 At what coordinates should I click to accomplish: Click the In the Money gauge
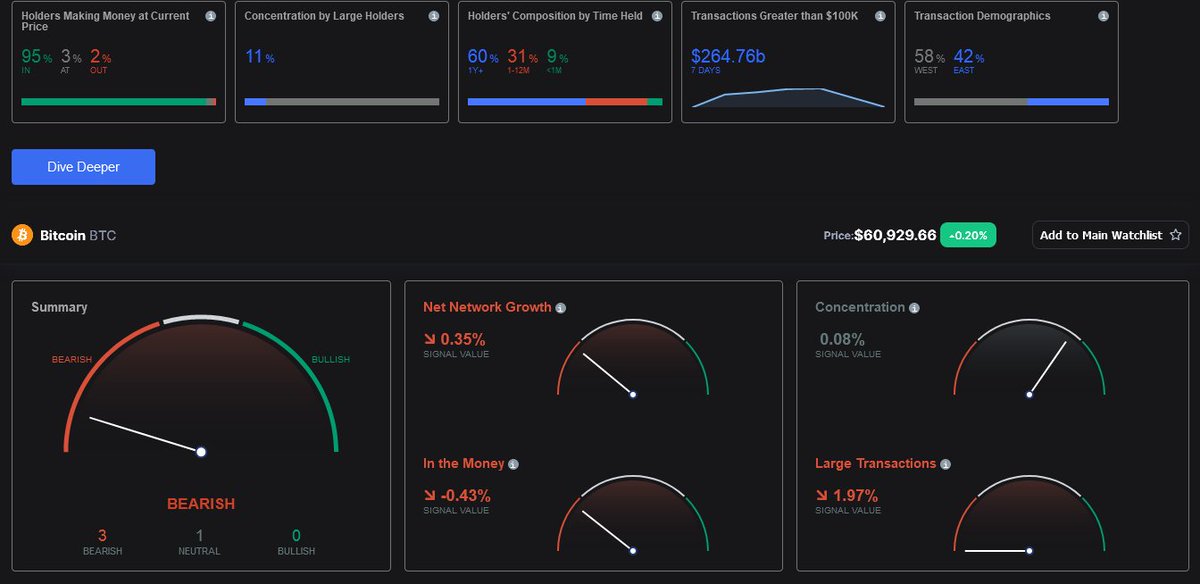(633, 513)
